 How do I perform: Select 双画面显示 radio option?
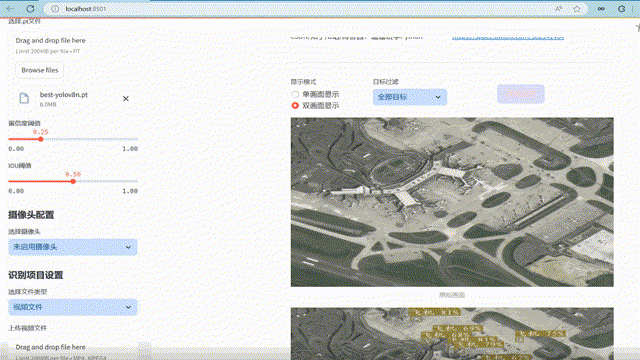[x=295, y=105]
